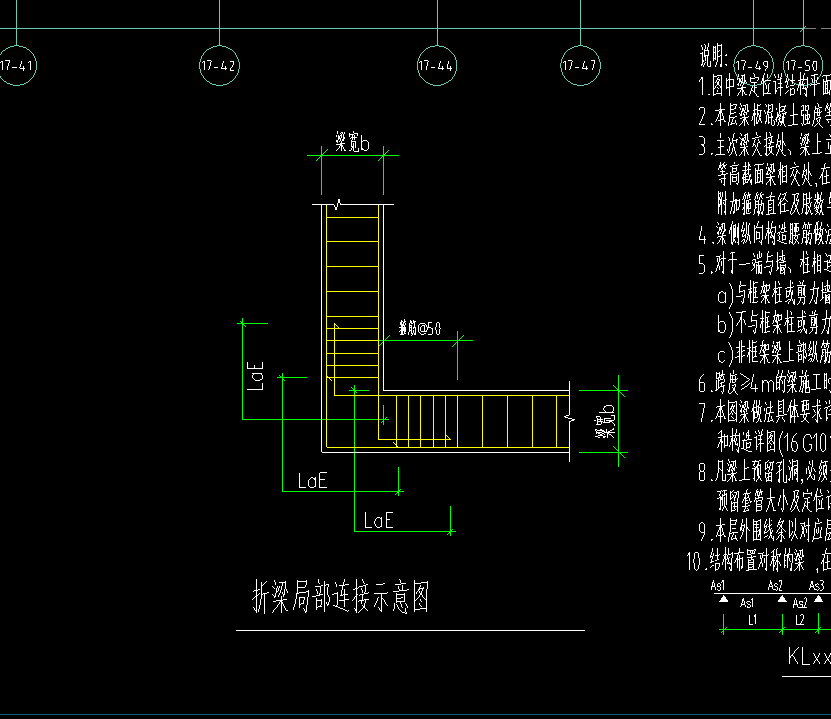Click note line 8.凡梁上预留孔洞
The image size is (831, 719).
(764, 471)
